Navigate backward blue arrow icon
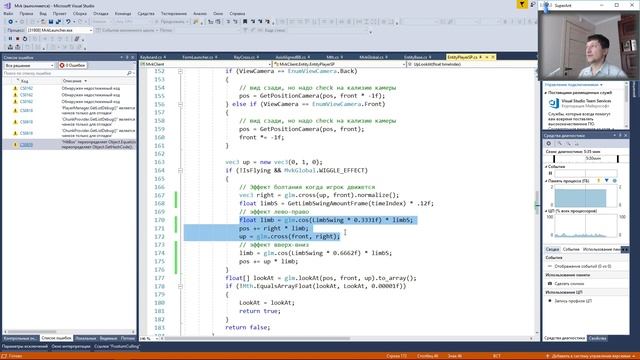 click(11, 22)
